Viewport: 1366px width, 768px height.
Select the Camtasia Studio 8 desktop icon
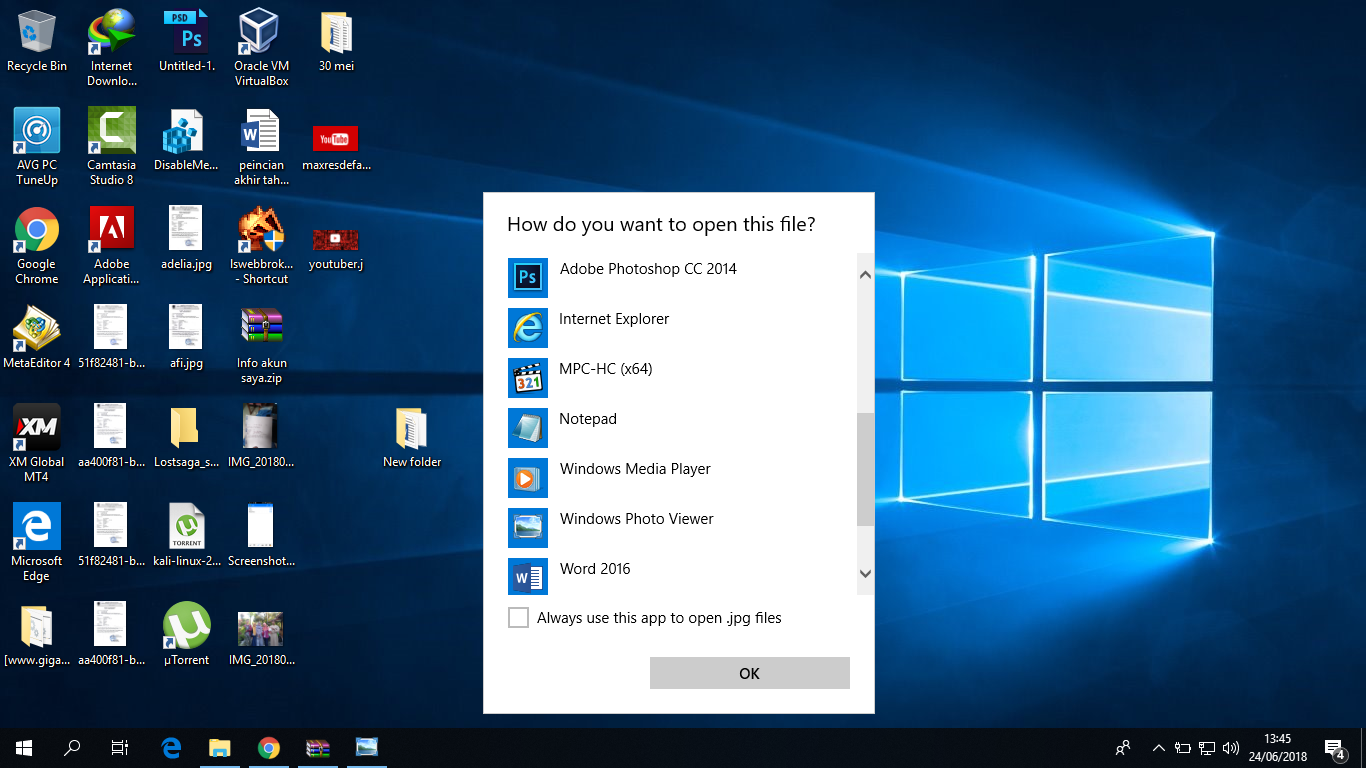click(x=111, y=146)
